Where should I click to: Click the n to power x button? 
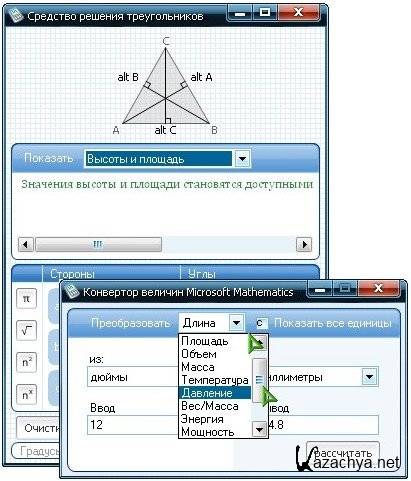point(26,395)
